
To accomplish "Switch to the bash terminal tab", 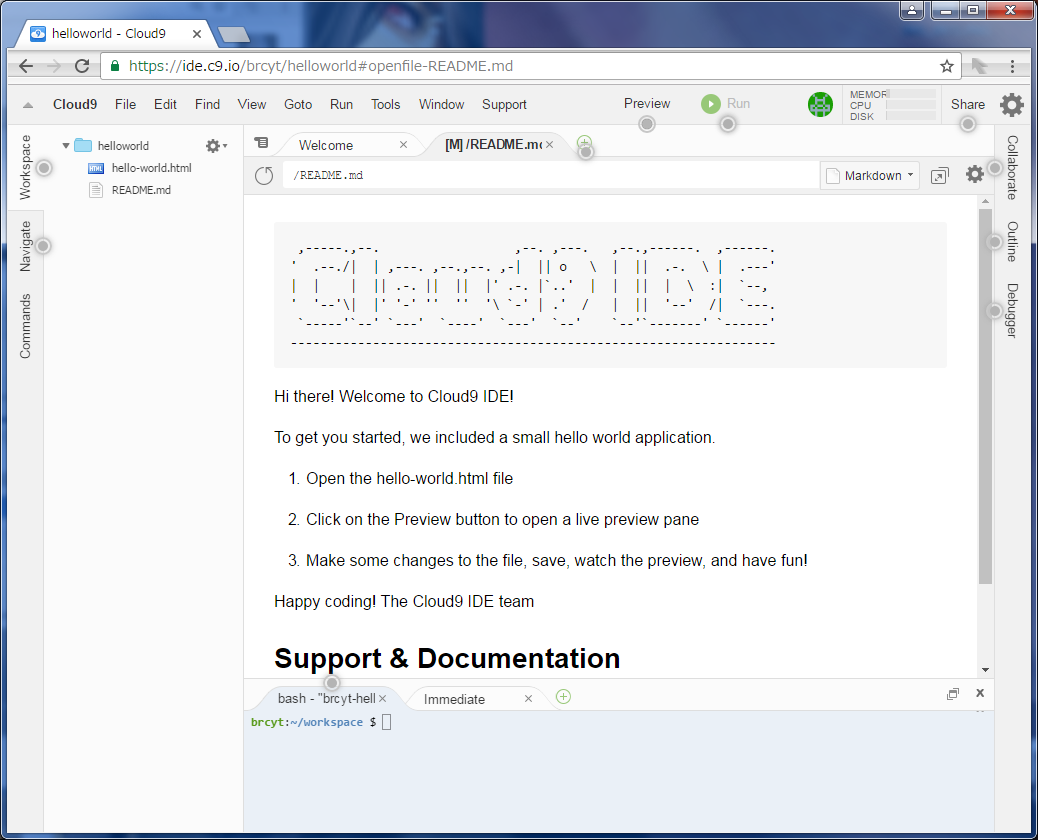I will [326, 698].
